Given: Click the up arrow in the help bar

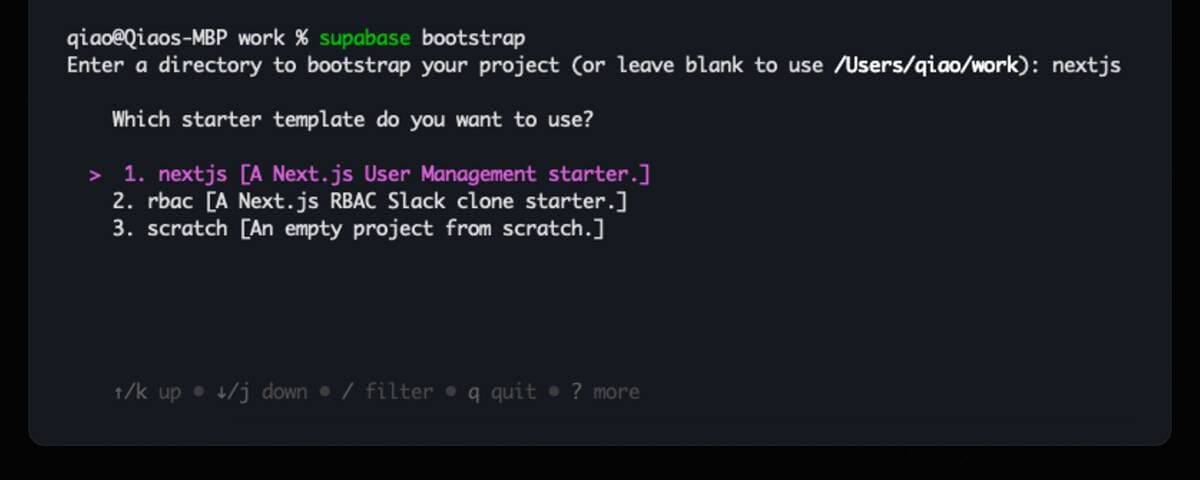Looking at the screenshot, I should point(118,391).
